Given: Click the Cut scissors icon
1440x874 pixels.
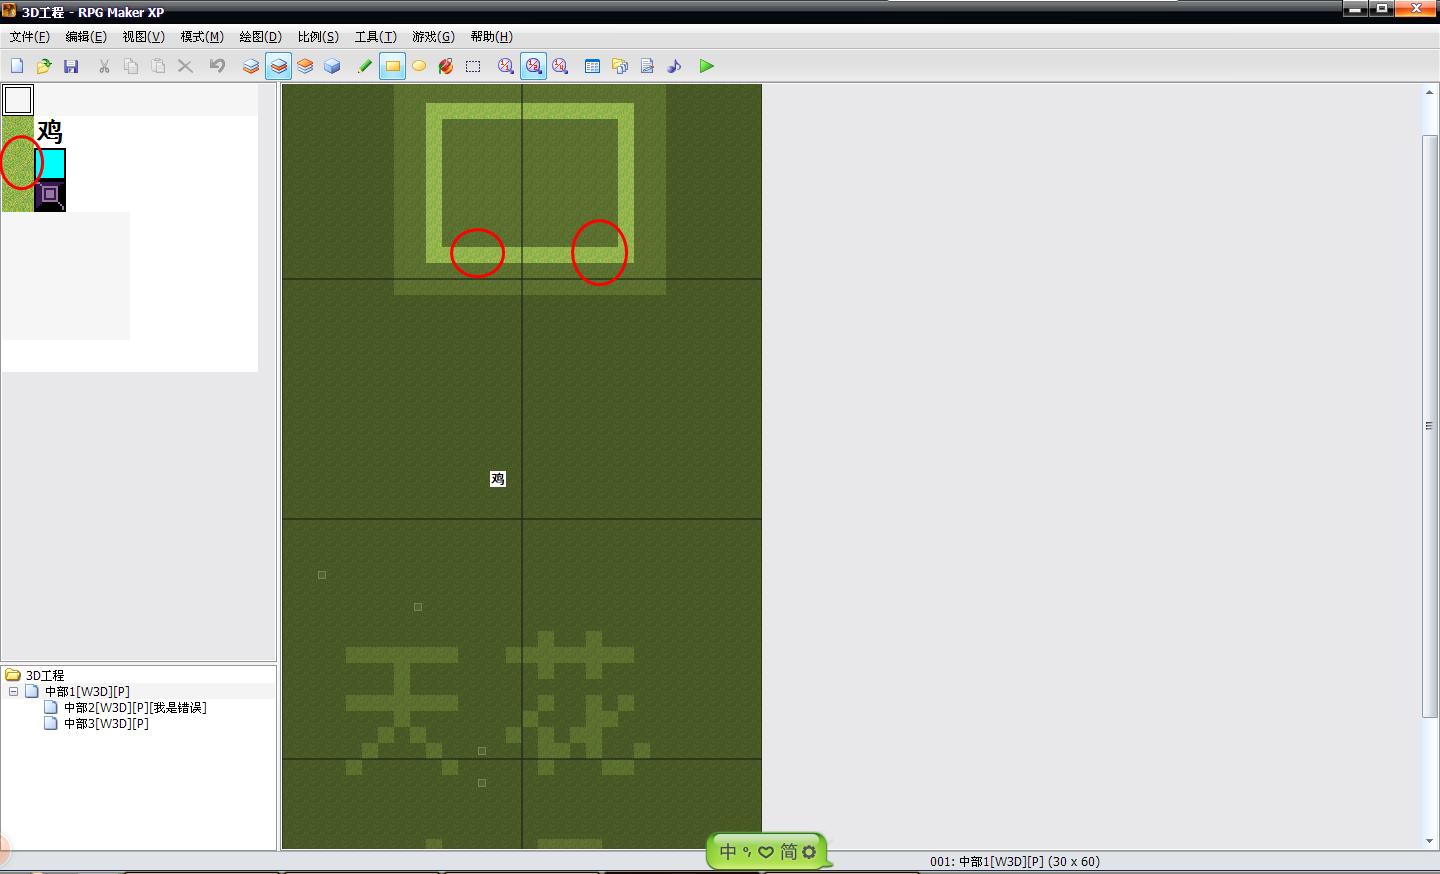Looking at the screenshot, I should tap(104, 66).
